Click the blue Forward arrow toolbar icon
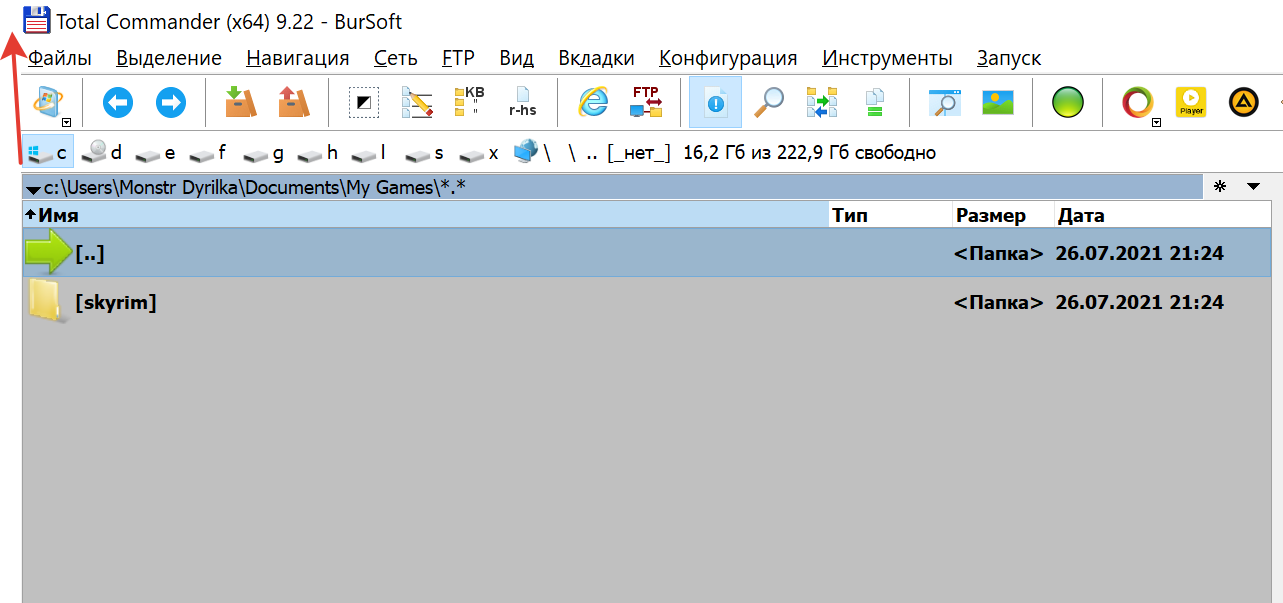 click(171, 102)
